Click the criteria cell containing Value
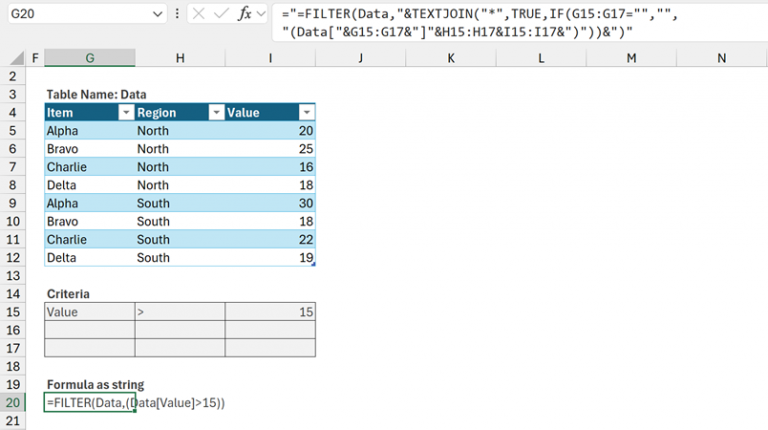Screen dimensions: 768x430 coord(89,312)
